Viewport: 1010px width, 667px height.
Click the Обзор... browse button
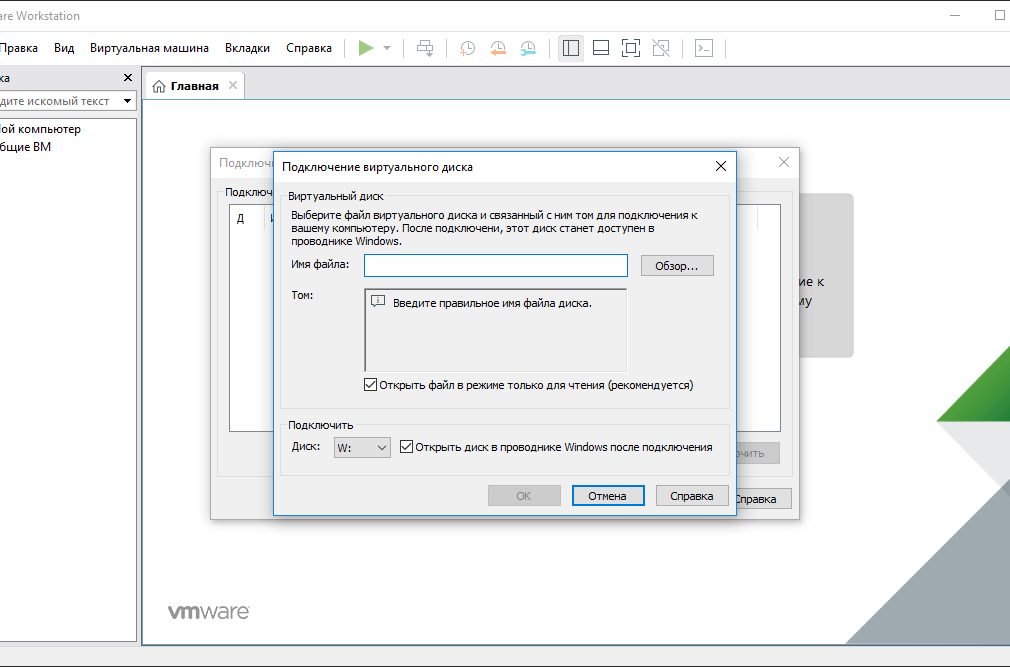pos(677,266)
